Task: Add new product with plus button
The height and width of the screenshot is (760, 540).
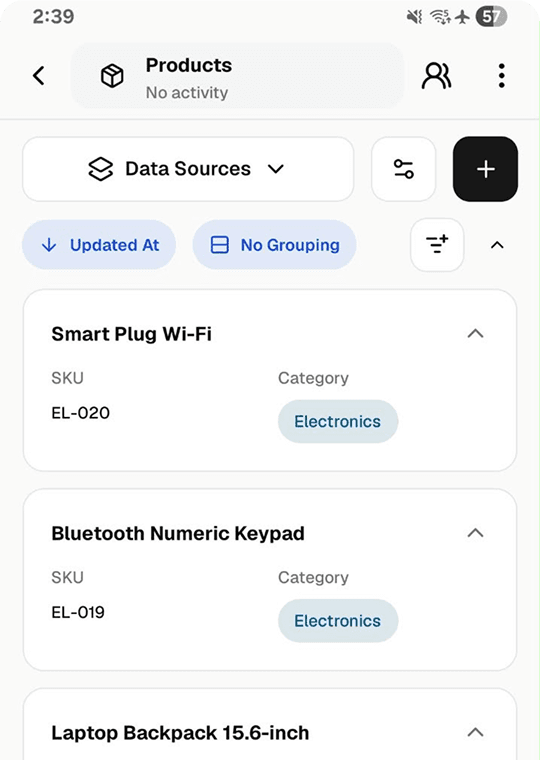Action: [485, 169]
